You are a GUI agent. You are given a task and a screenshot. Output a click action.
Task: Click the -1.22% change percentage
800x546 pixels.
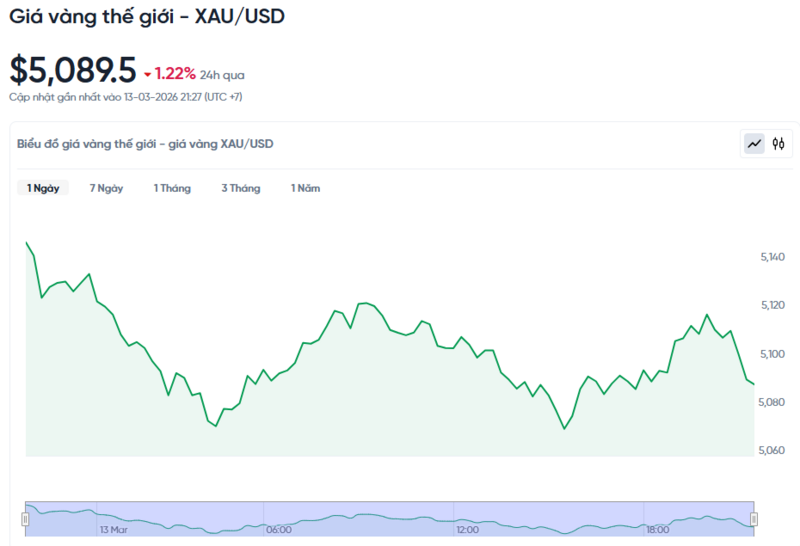coord(175,74)
